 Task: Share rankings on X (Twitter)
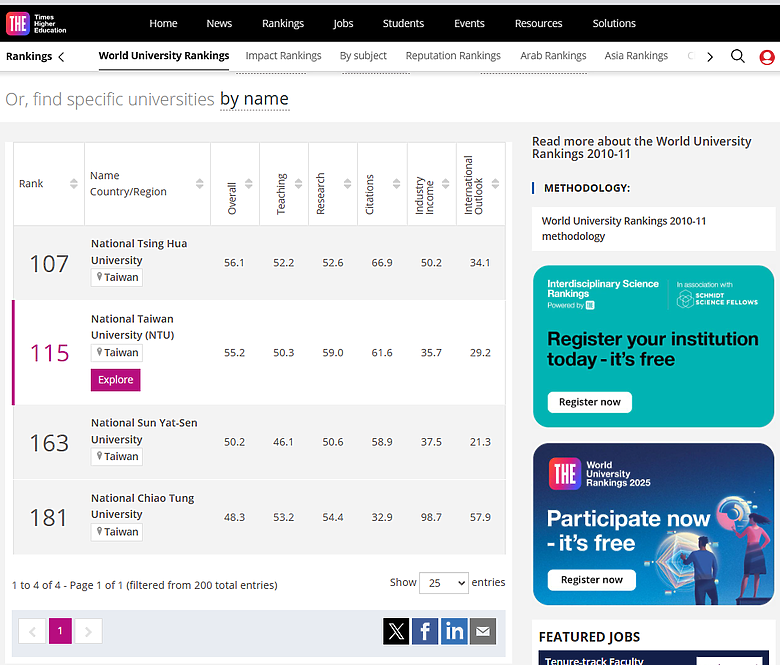(396, 631)
